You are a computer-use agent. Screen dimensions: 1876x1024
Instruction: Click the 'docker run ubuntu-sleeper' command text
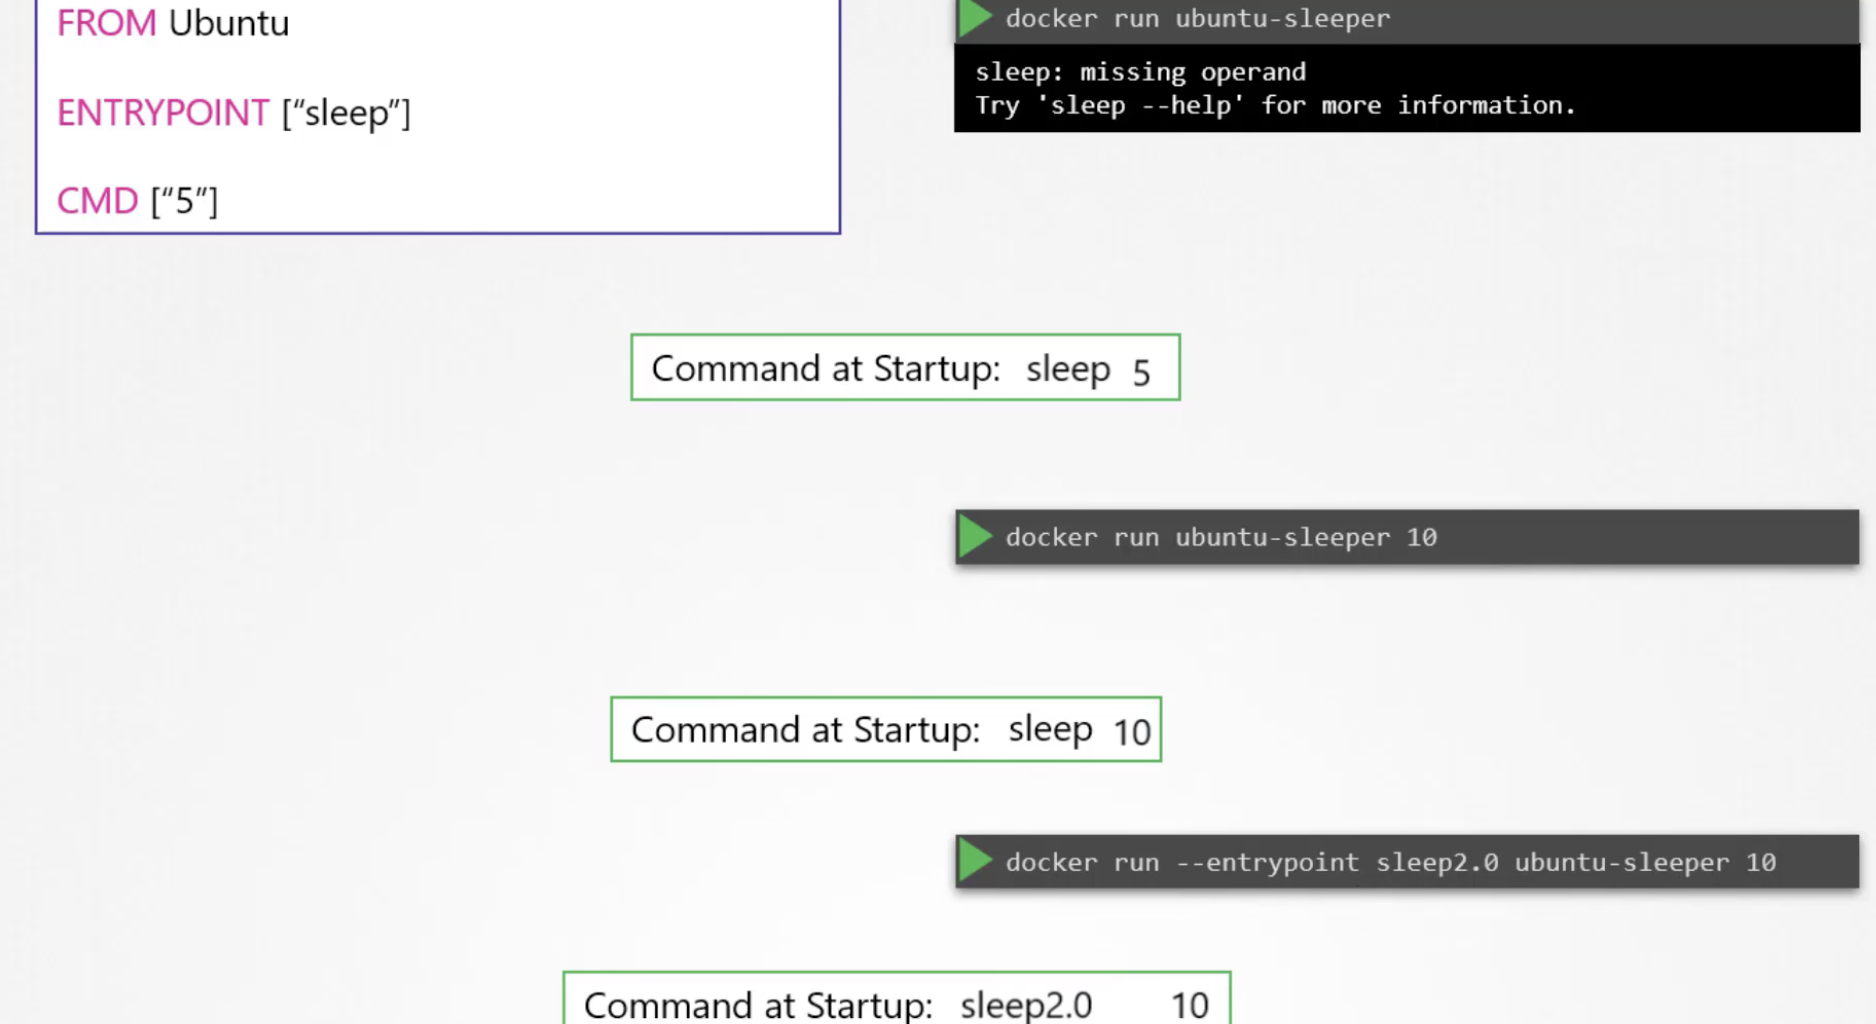click(x=1197, y=19)
